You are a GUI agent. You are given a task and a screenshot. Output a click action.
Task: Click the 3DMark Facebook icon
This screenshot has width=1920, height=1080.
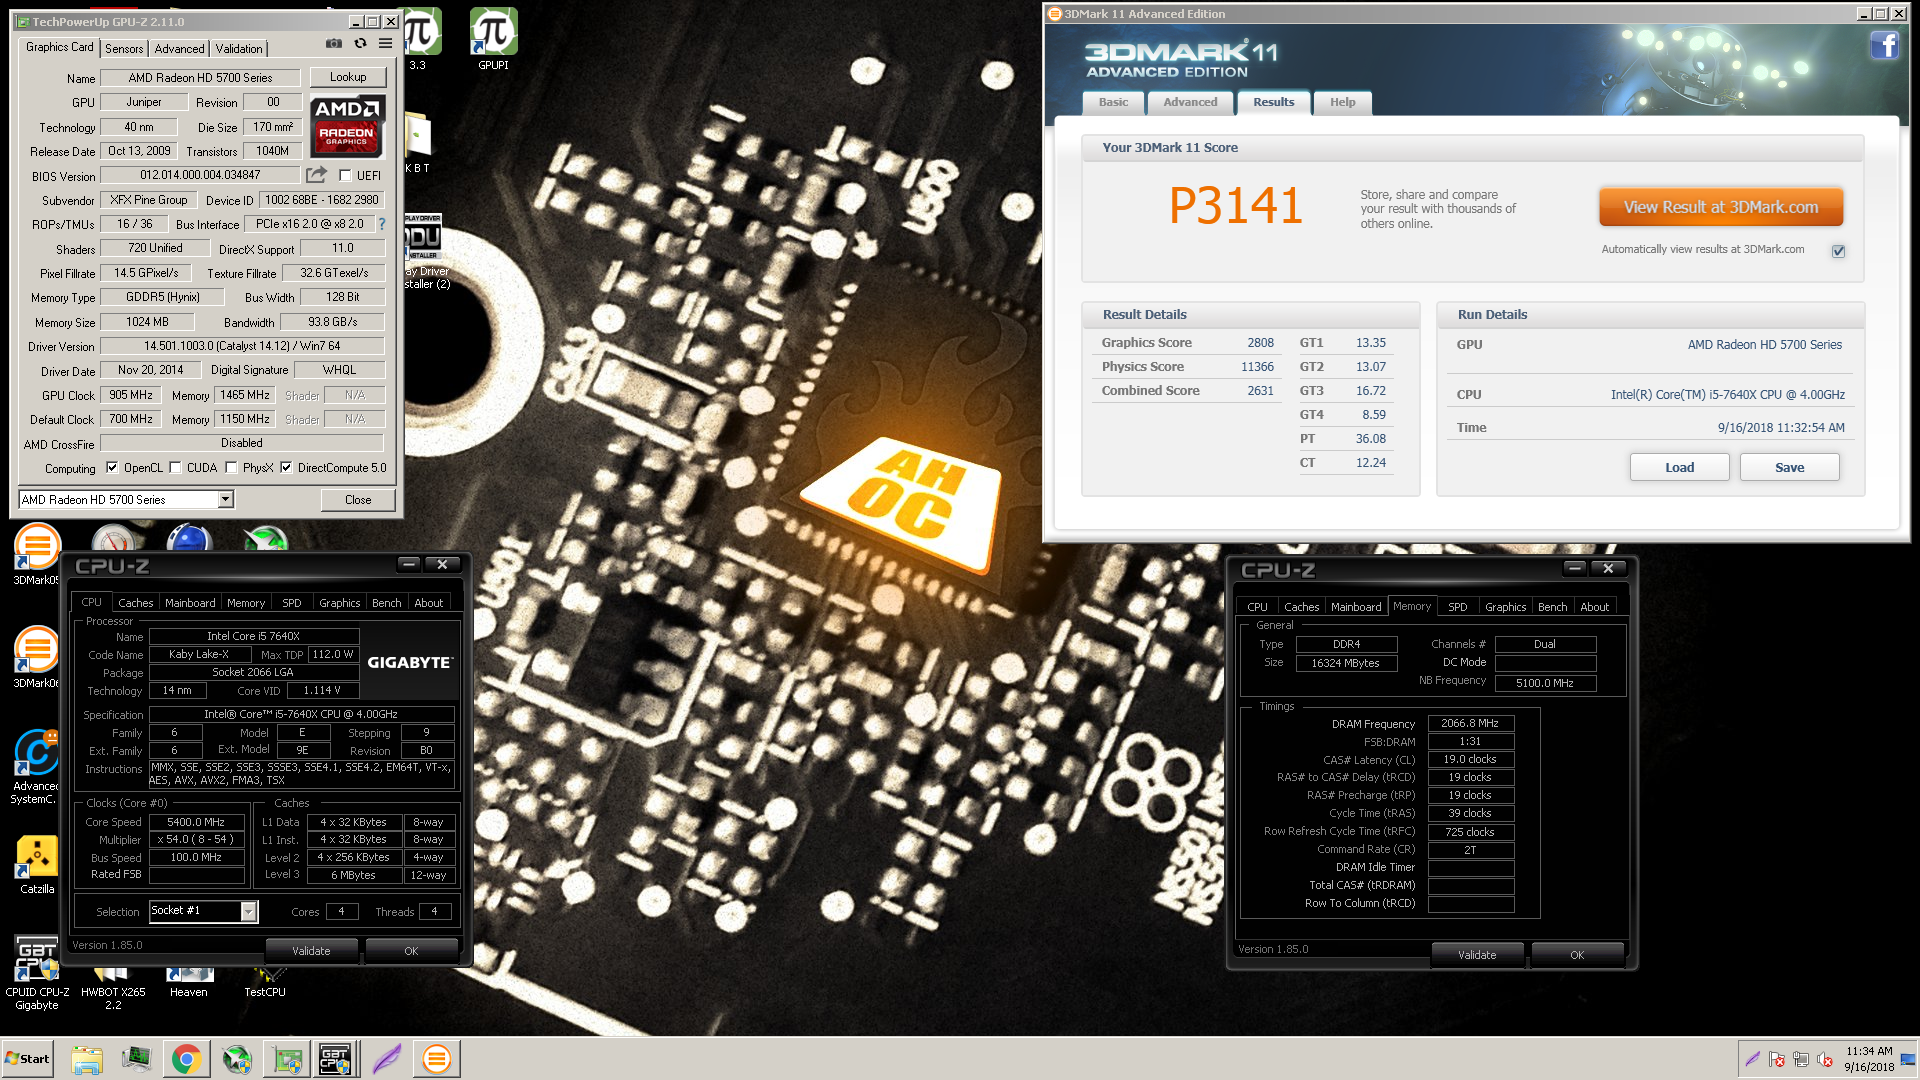[1884, 46]
